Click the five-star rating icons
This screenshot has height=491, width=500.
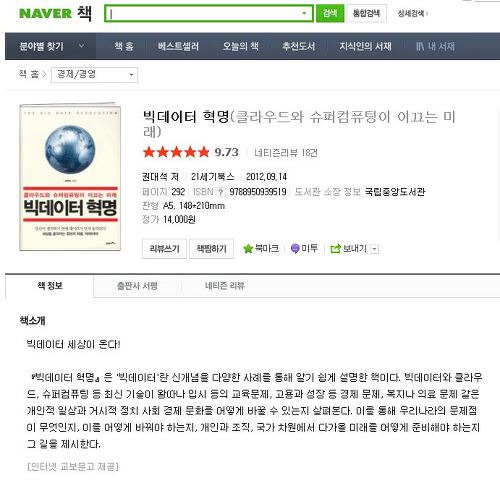point(176,152)
